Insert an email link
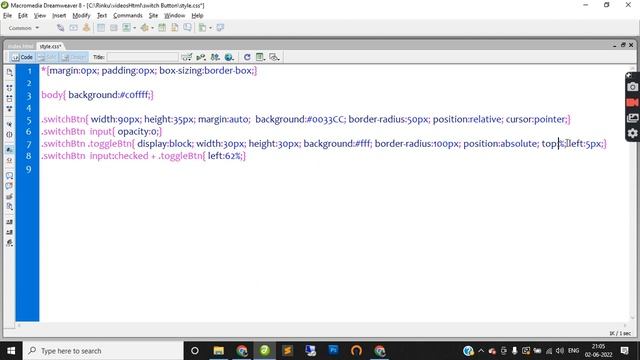 coord(73,28)
